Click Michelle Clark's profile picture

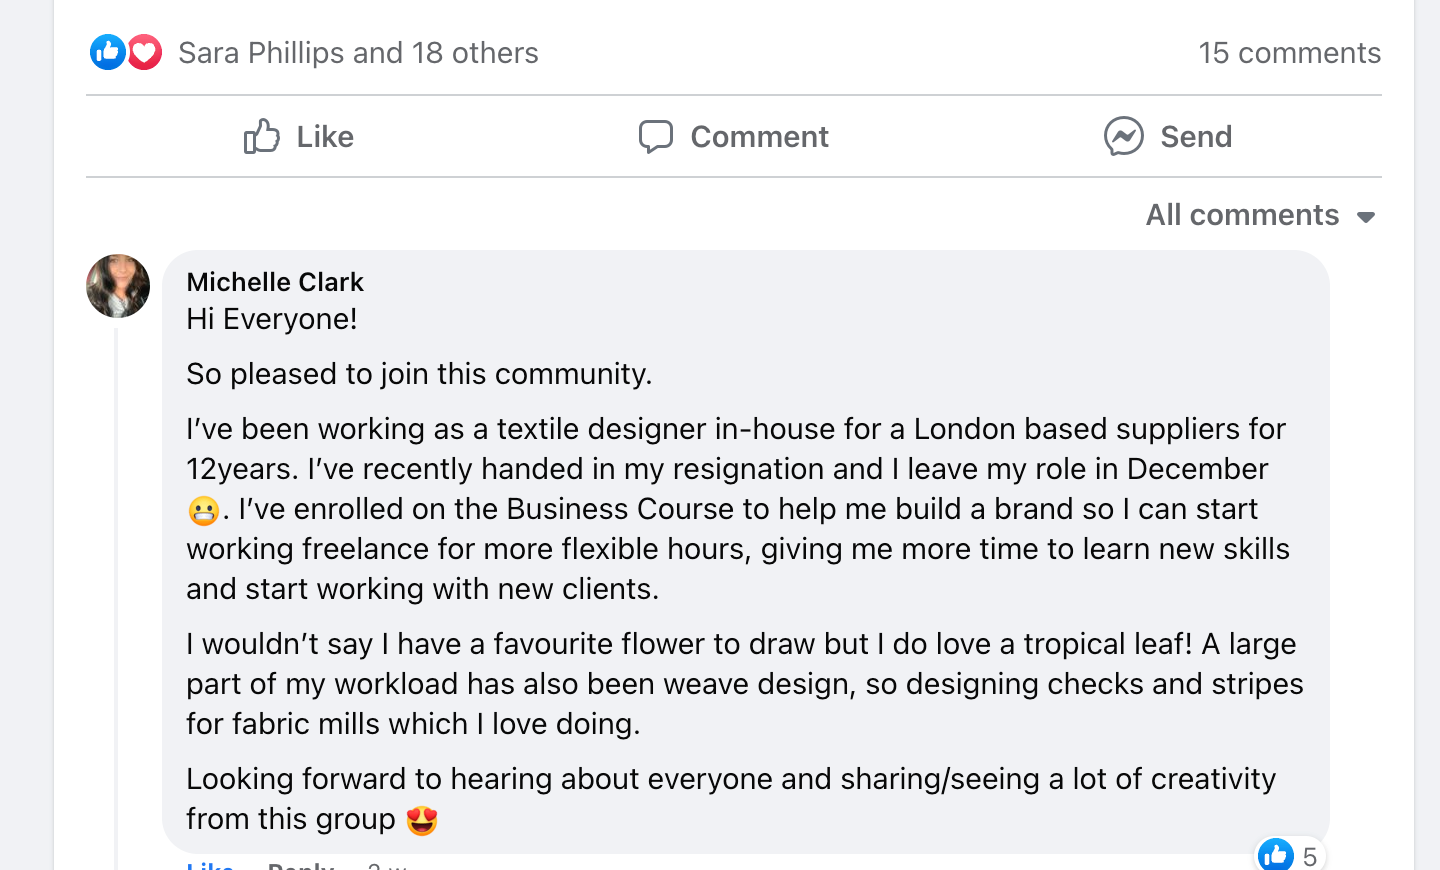pos(118,286)
